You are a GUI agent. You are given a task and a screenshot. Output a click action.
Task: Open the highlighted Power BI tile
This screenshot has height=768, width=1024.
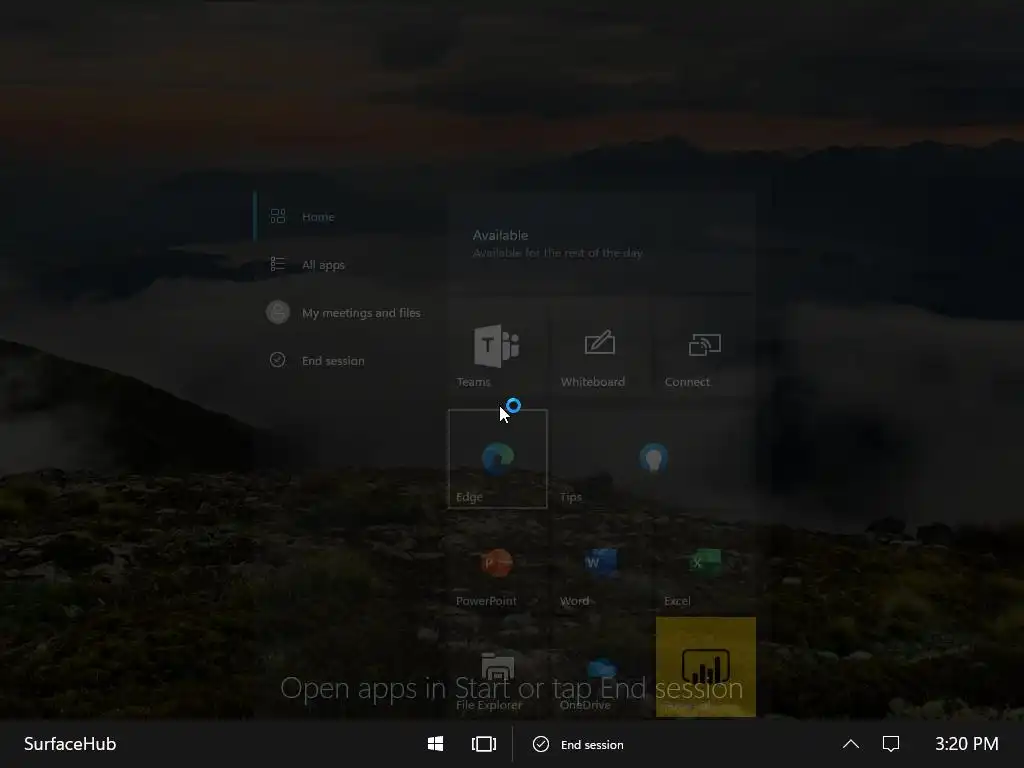point(705,667)
